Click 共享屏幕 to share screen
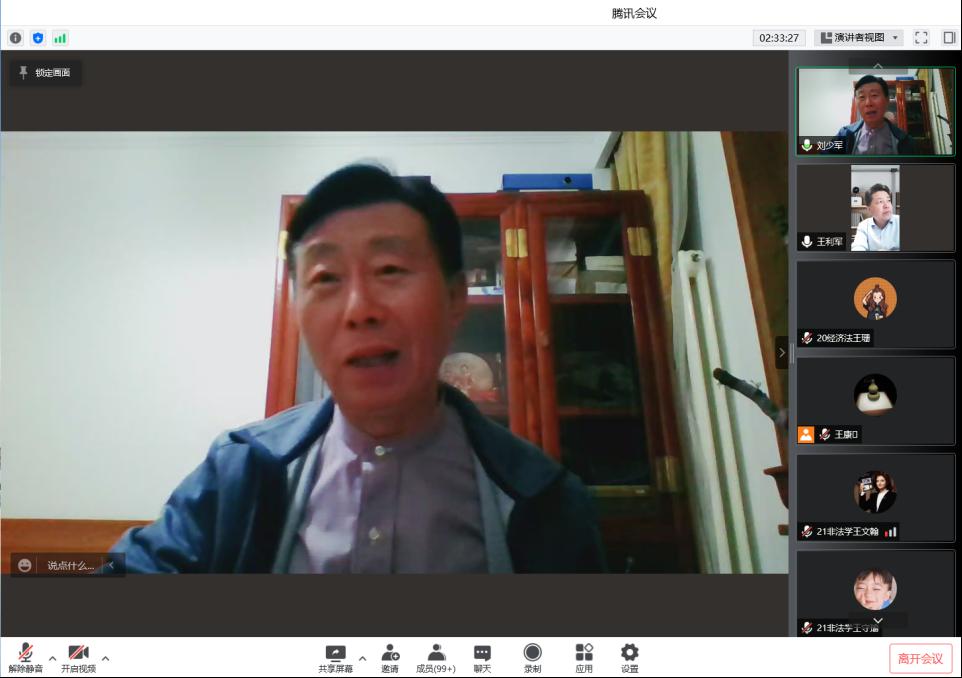Image resolution: width=962 pixels, height=678 pixels. click(x=336, y=657)
